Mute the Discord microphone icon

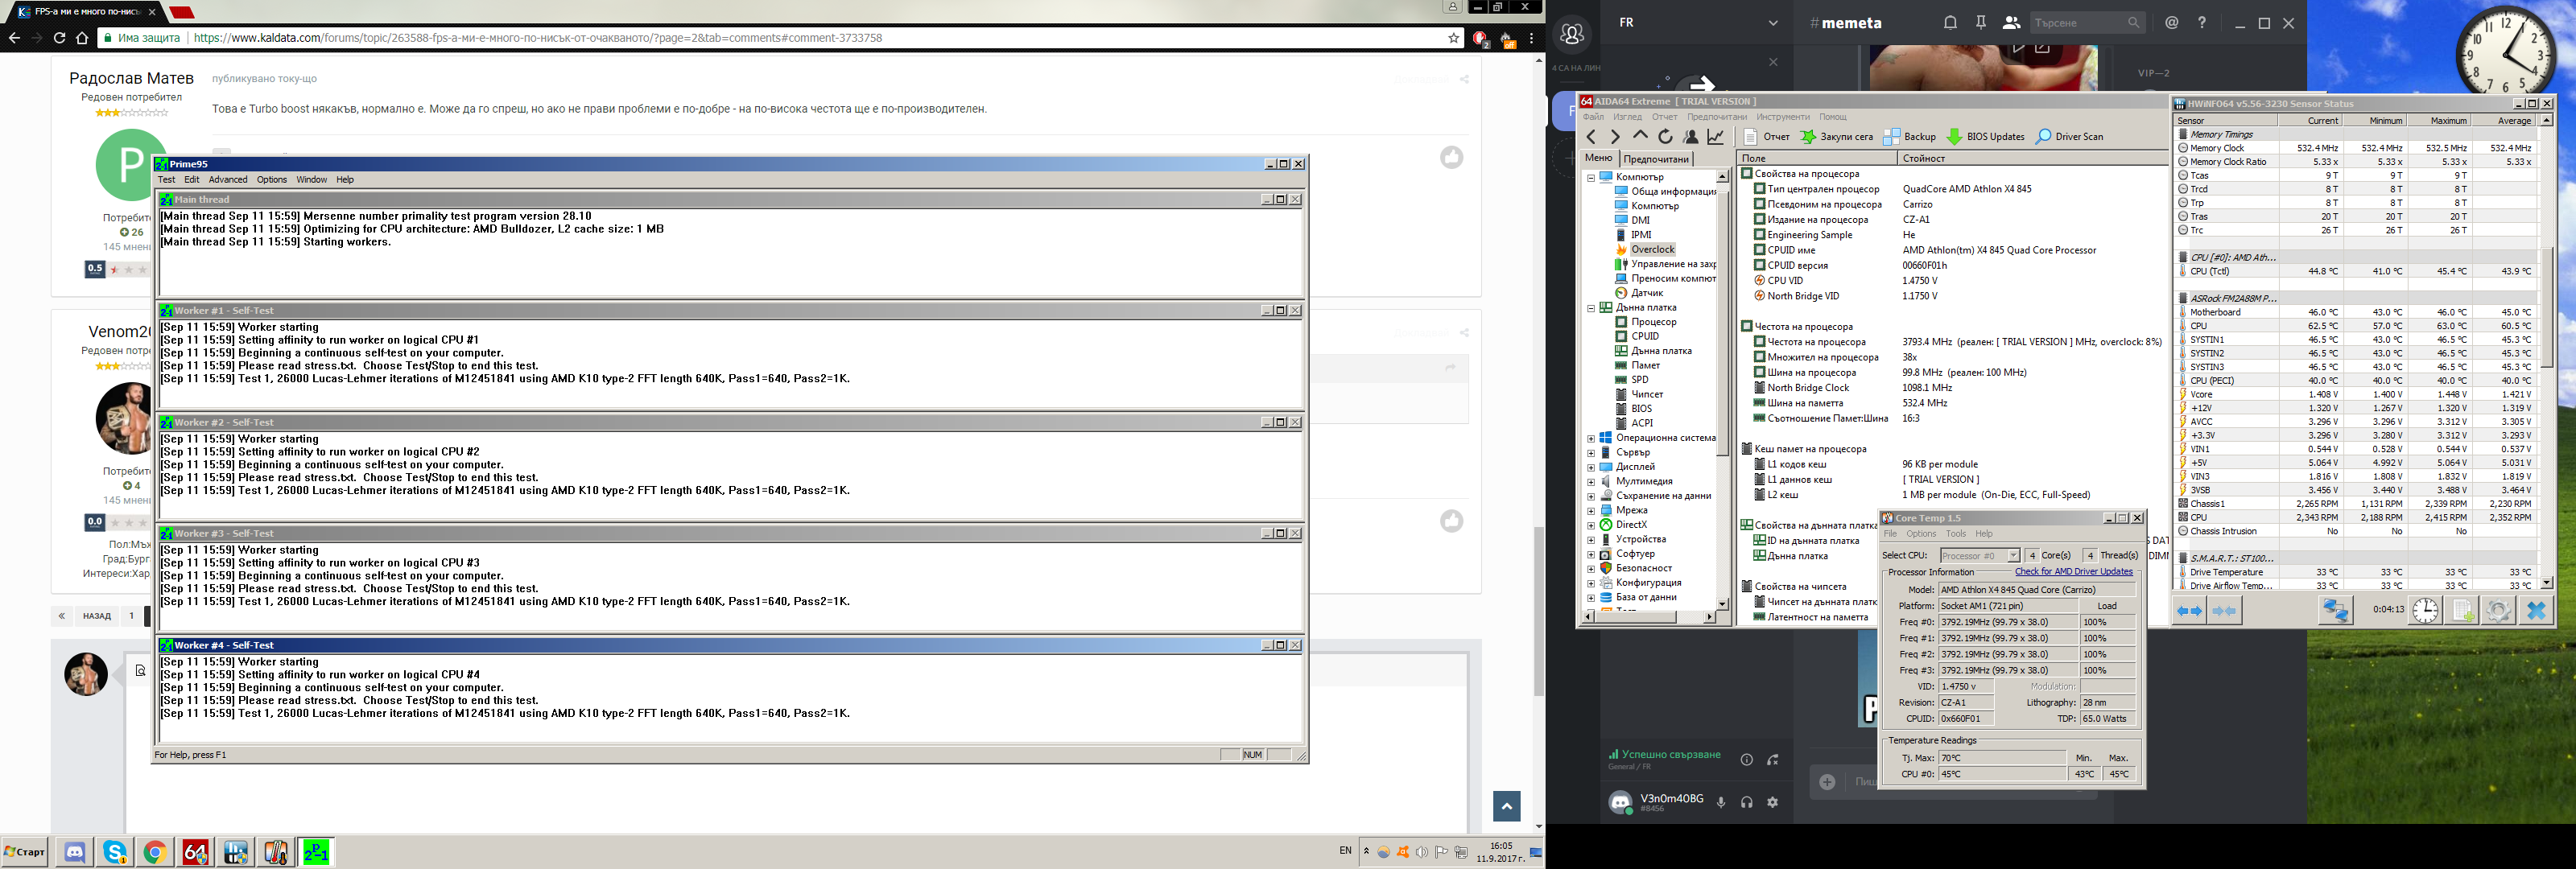click(x=1721, y=802)
